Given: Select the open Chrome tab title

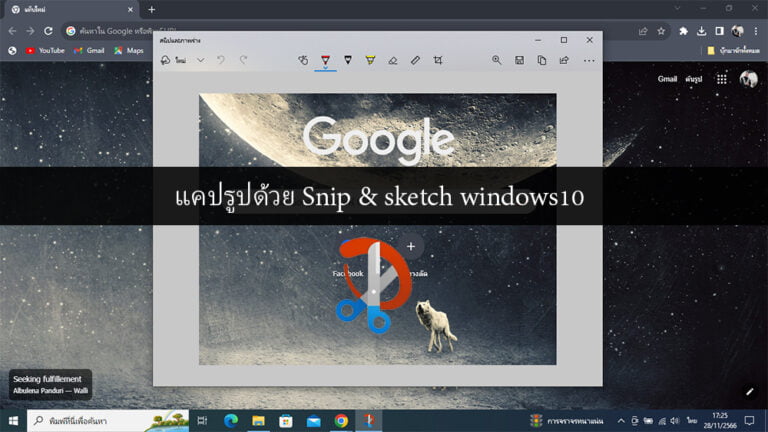Looking at the screenshot, I should (35, 9).
